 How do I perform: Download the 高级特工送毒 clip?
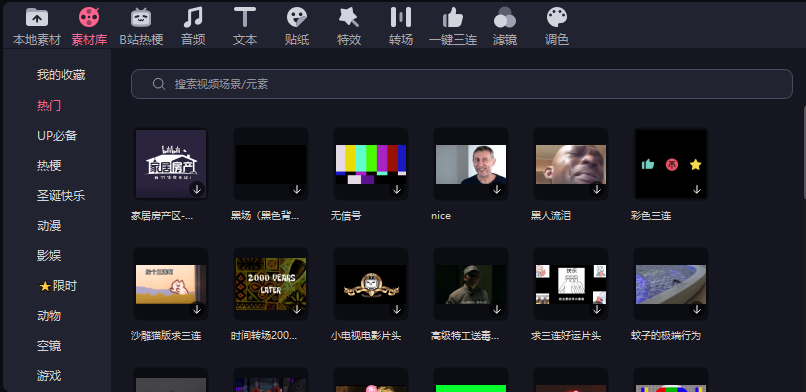coord(497,309)
